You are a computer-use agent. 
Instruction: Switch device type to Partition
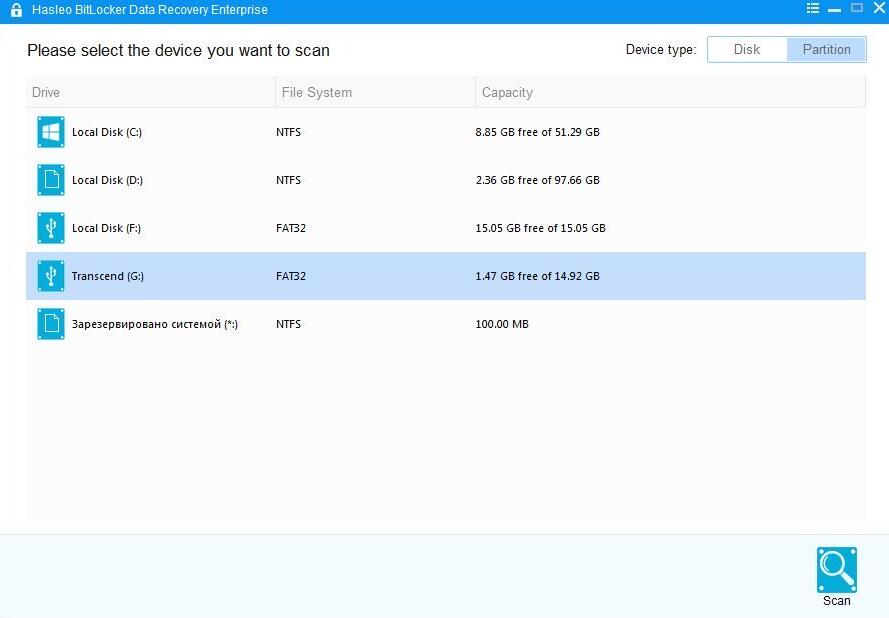click(x=827, y=50)
